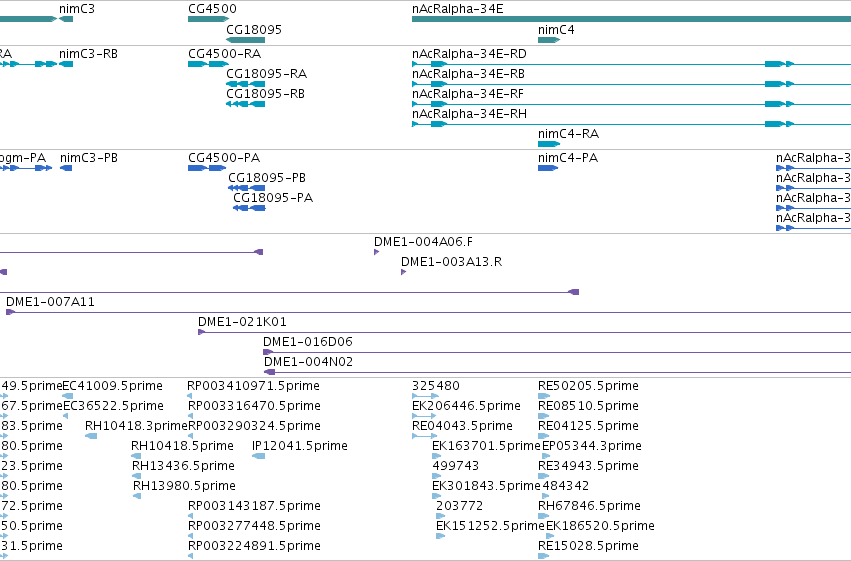This screenshot has height=561, width=851.
Task: Click the nimC4-RA transcript glyph
Action: [549, 144]
